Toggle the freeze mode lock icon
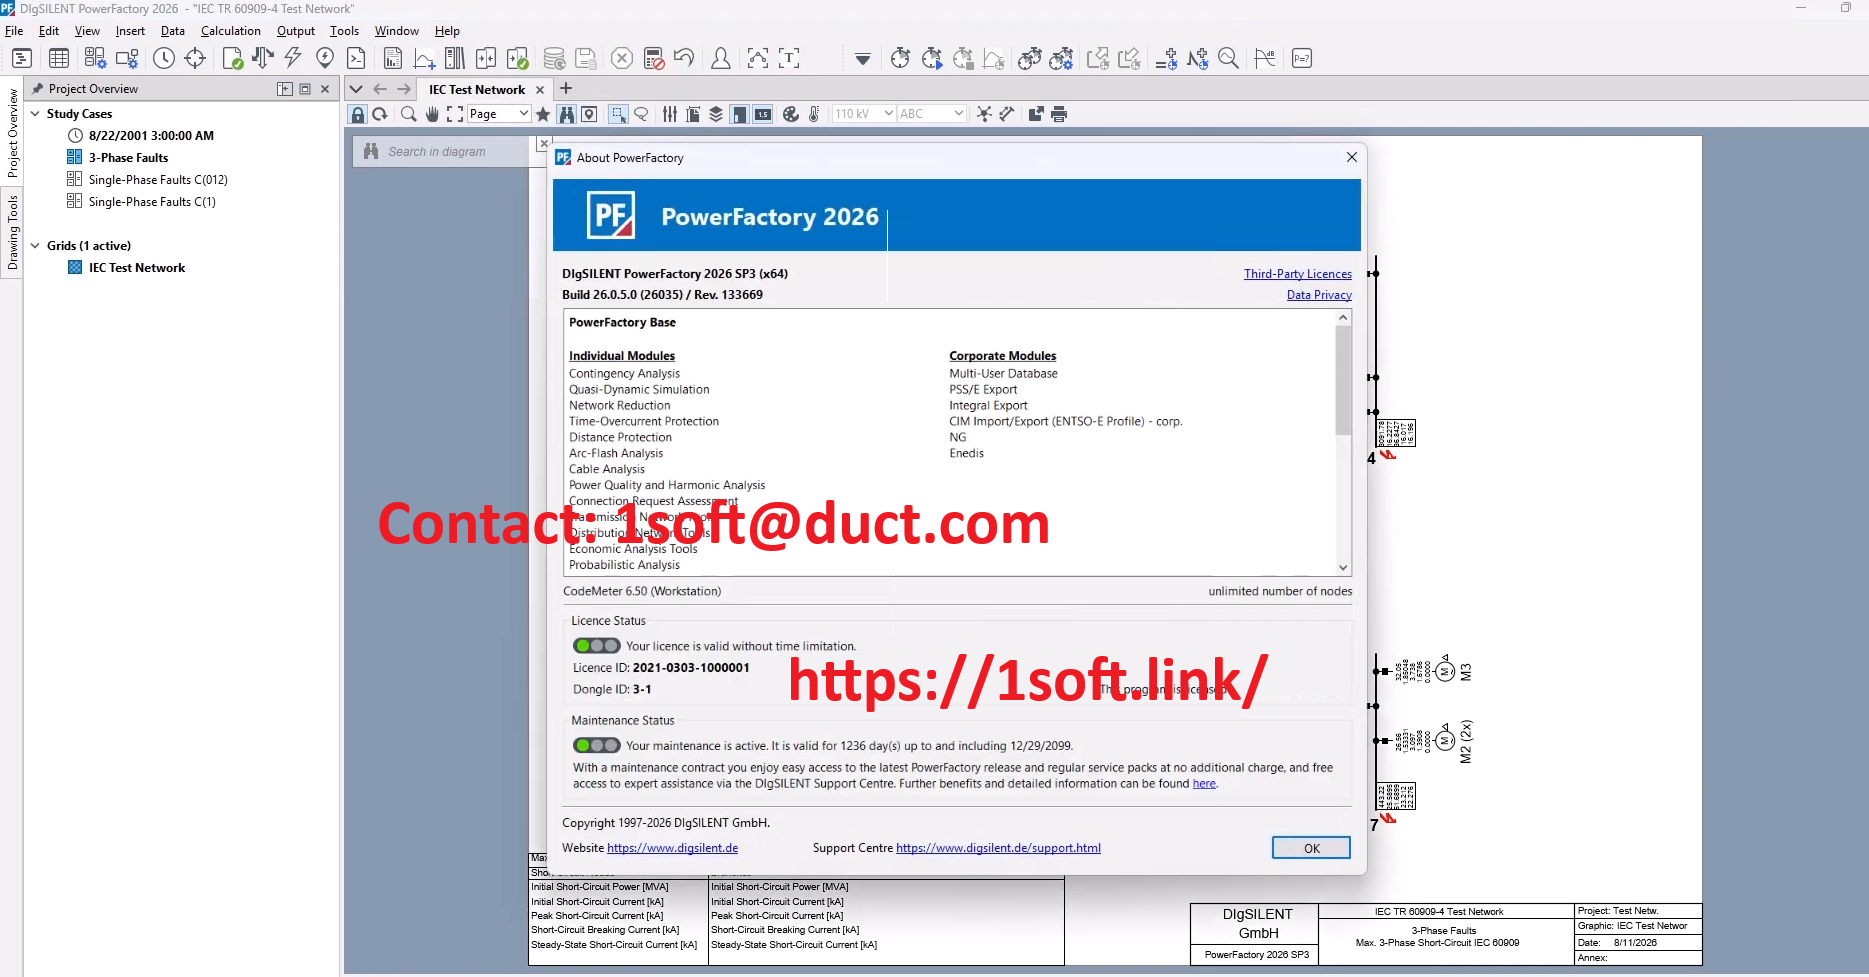The height and width of the screenshot is (977, 1869). click(x=358, y=114)
